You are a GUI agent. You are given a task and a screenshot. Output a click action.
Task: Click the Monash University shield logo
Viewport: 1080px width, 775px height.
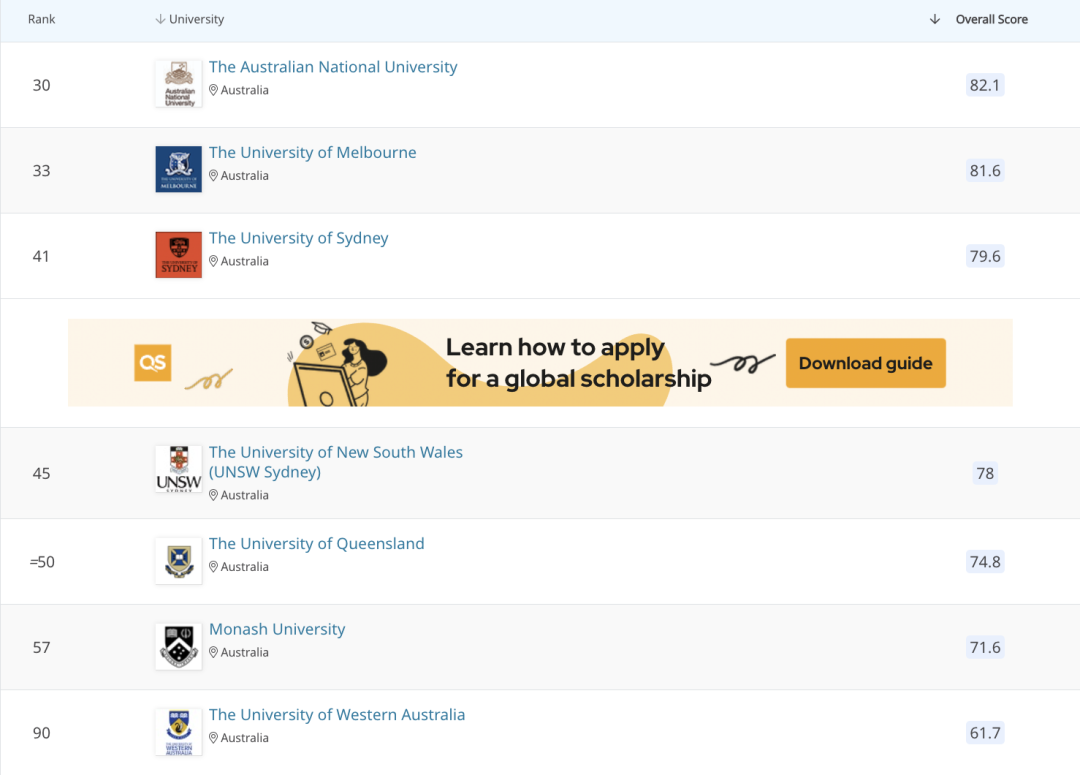click(x=179, y=647)
